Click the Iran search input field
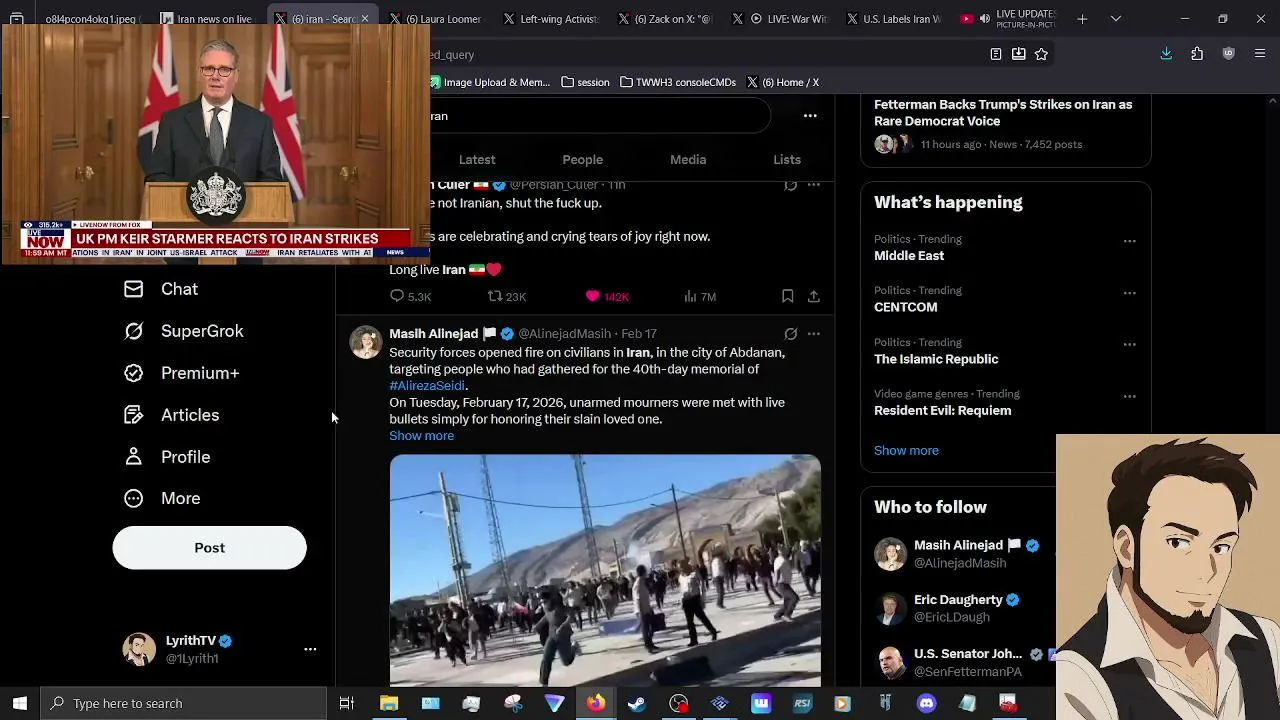Viewport: 1280px width, 720px height. [600, 116]
